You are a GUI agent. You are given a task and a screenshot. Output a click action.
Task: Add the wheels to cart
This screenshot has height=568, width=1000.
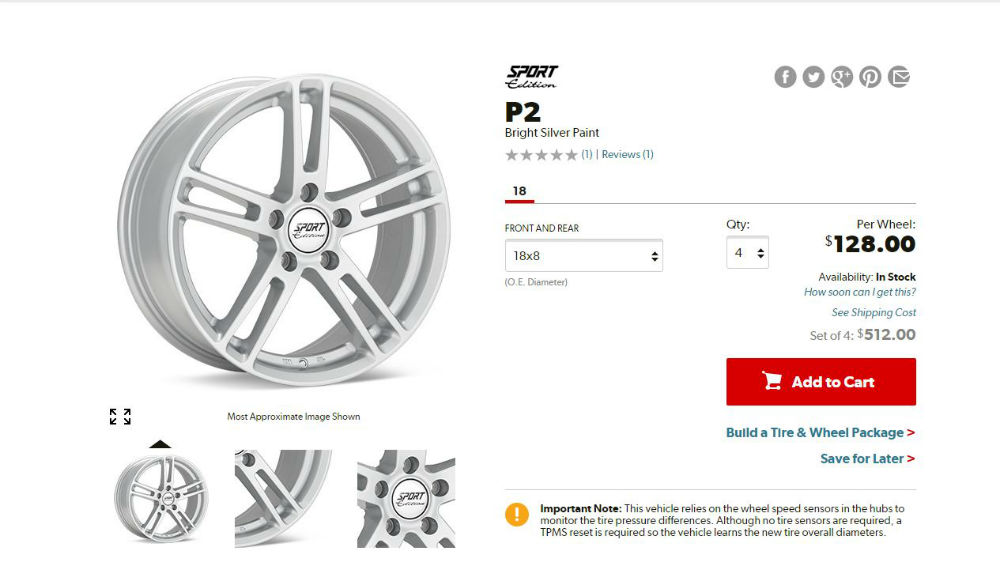coord(820,381)
